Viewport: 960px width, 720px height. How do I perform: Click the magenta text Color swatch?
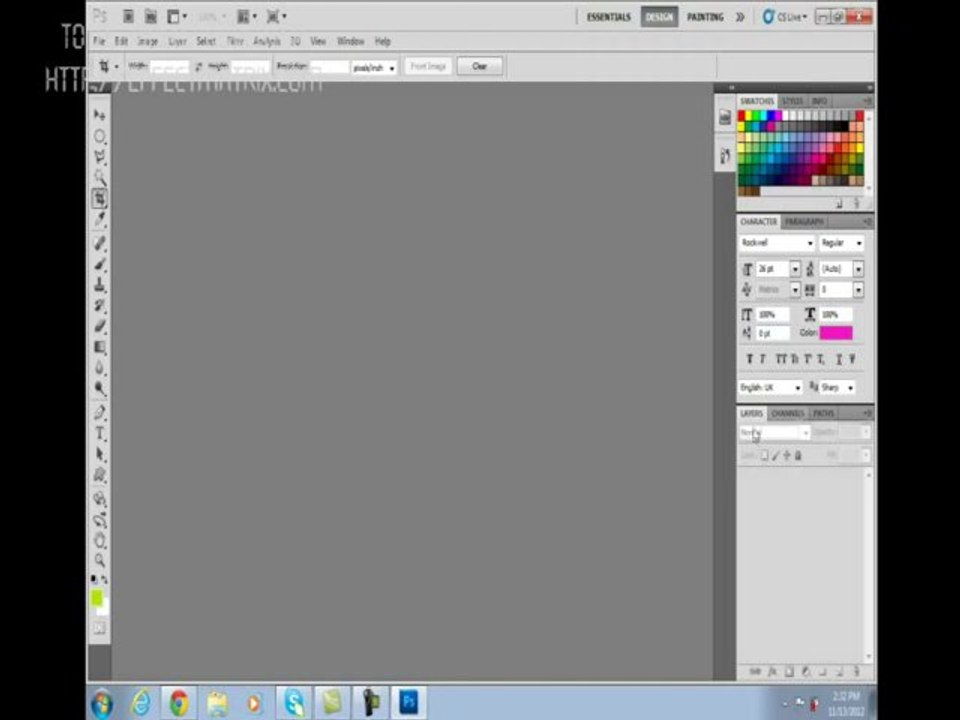pos(836,332)
